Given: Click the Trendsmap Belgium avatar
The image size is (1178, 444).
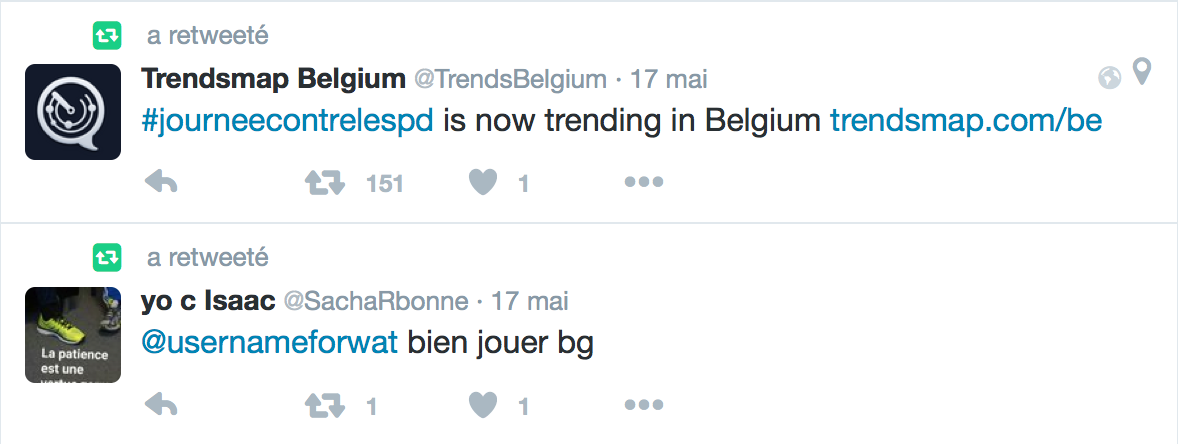Looking at the screenshot, I should 73,112.
